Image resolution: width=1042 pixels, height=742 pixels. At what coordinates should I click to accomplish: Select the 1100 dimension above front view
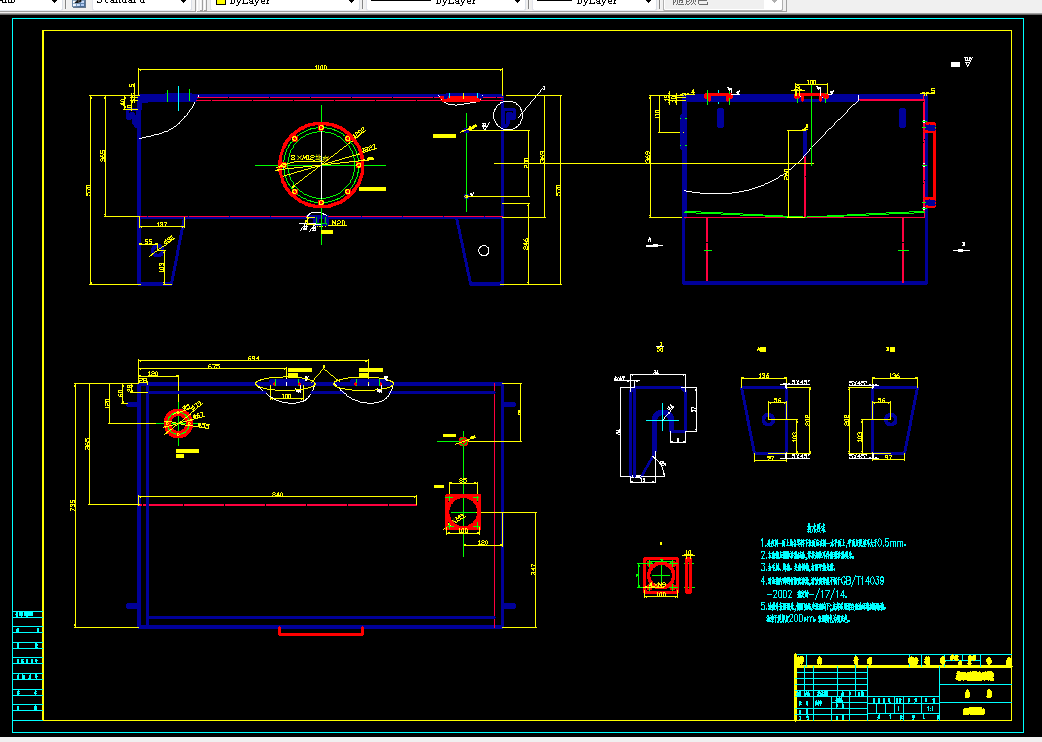pos(321,67)
